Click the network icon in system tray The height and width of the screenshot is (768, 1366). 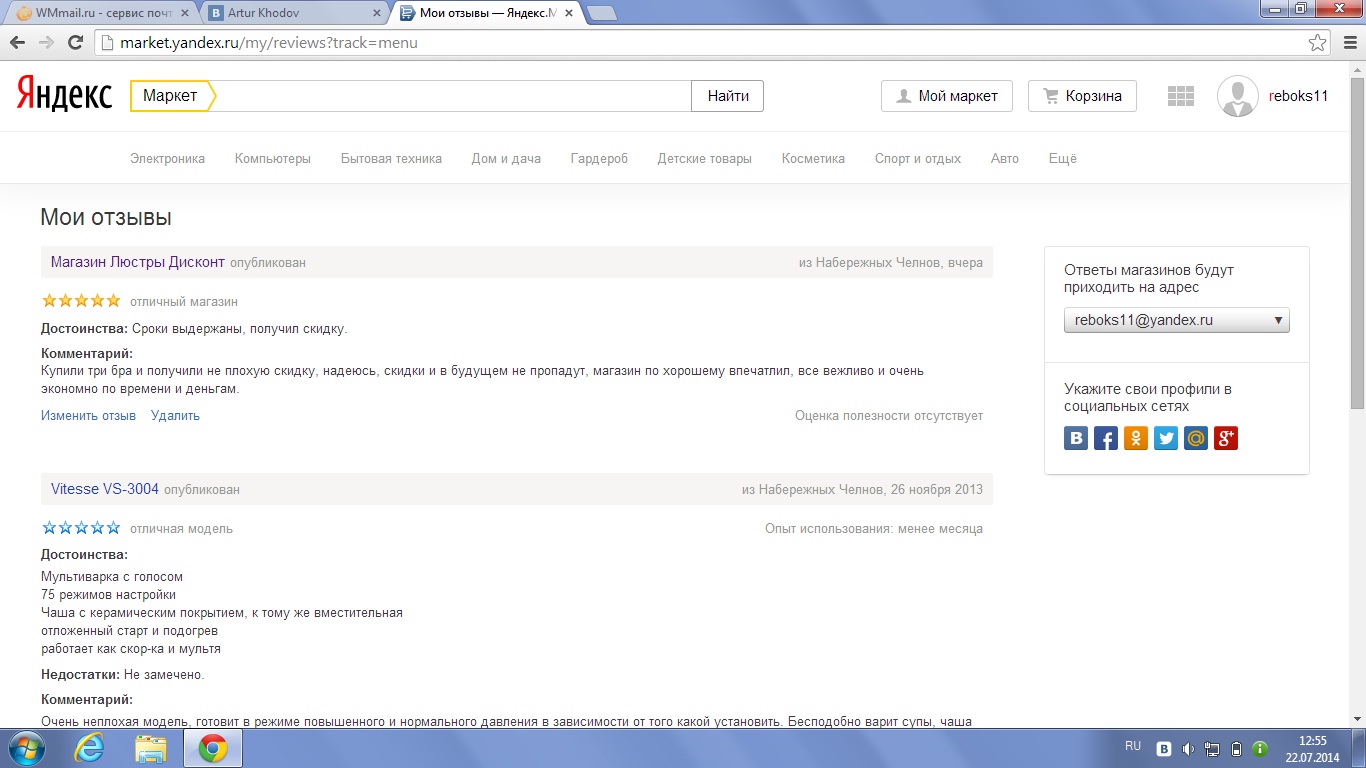point(1212,749)
